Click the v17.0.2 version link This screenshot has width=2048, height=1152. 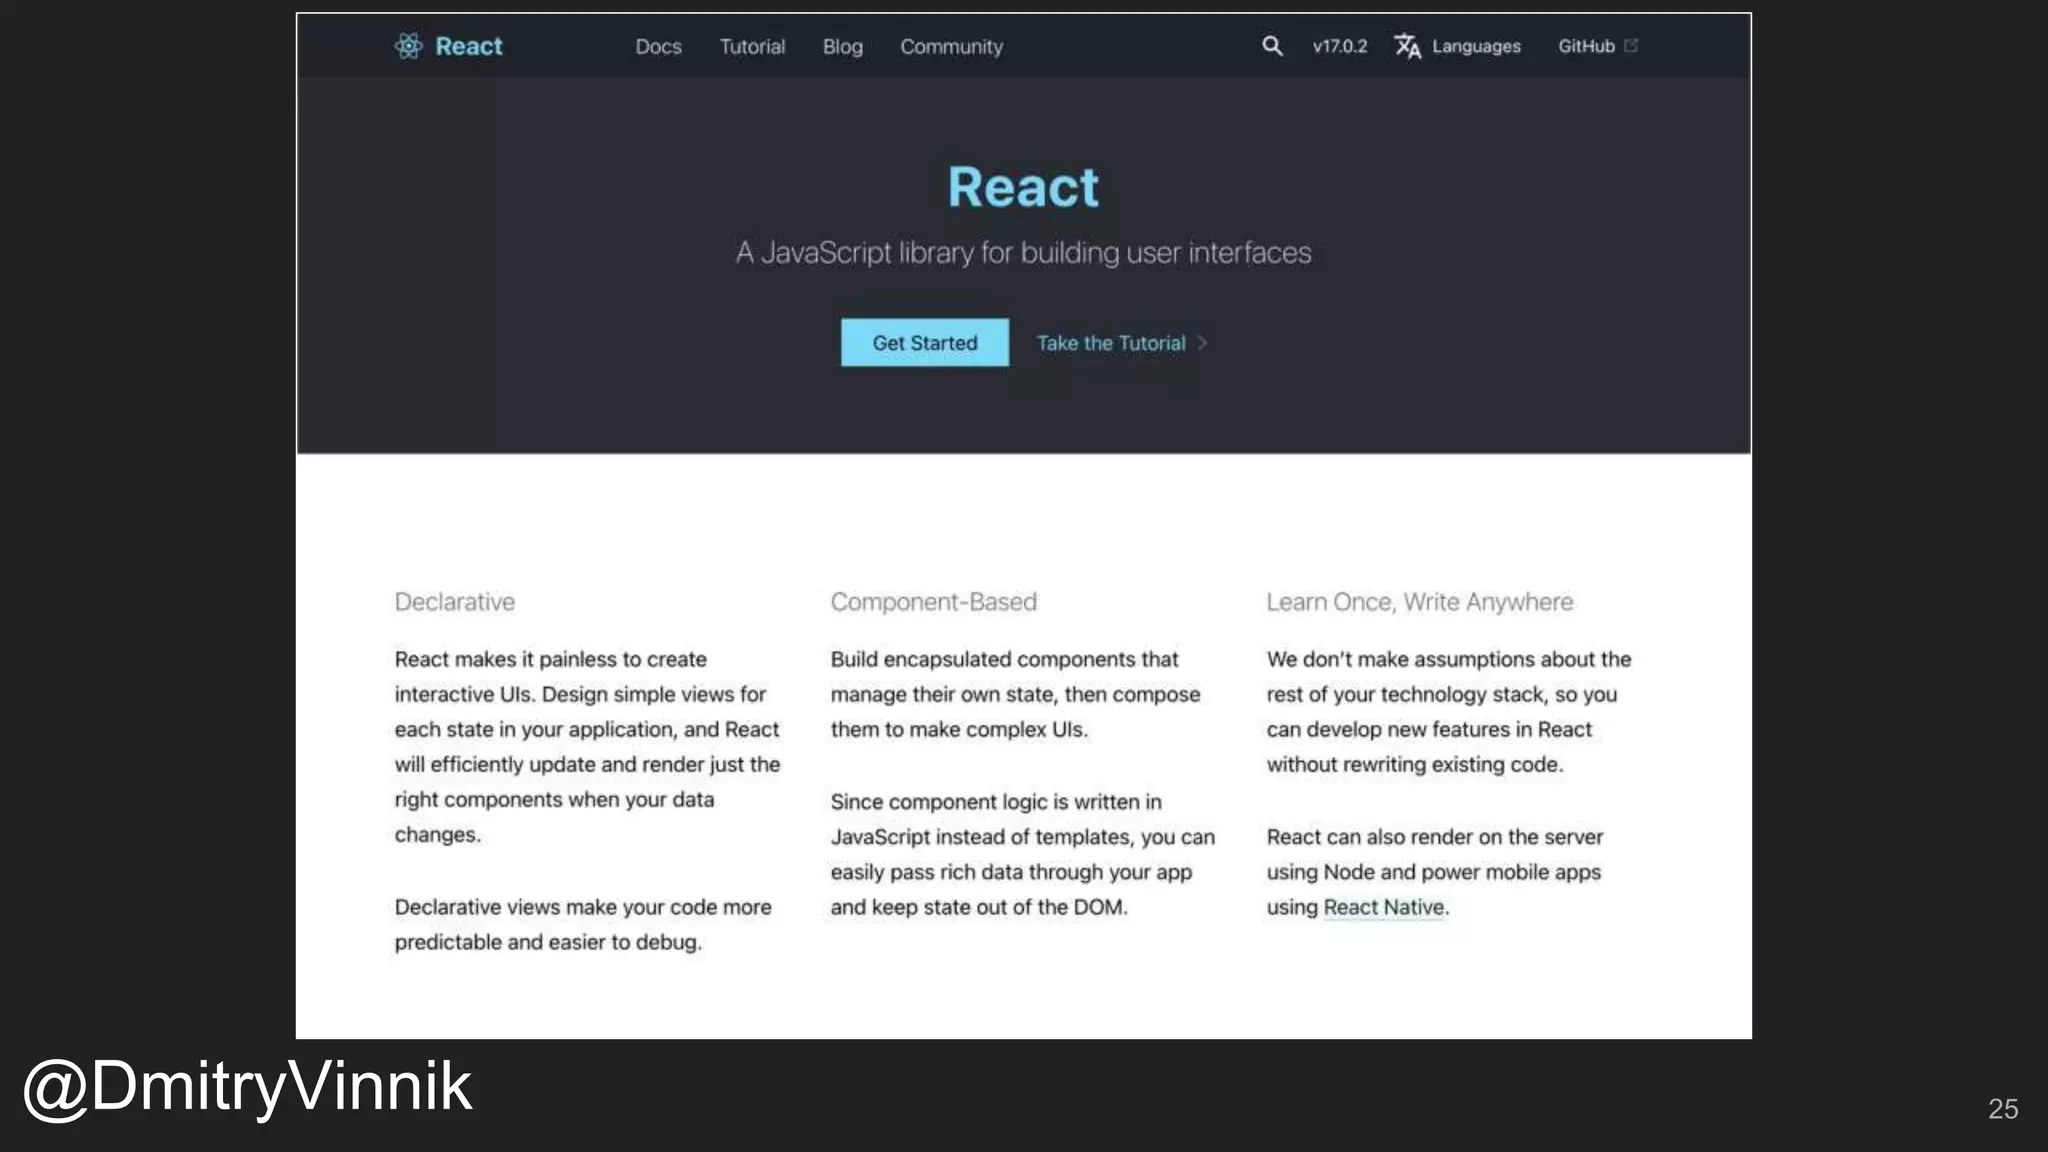(1339, 47)
